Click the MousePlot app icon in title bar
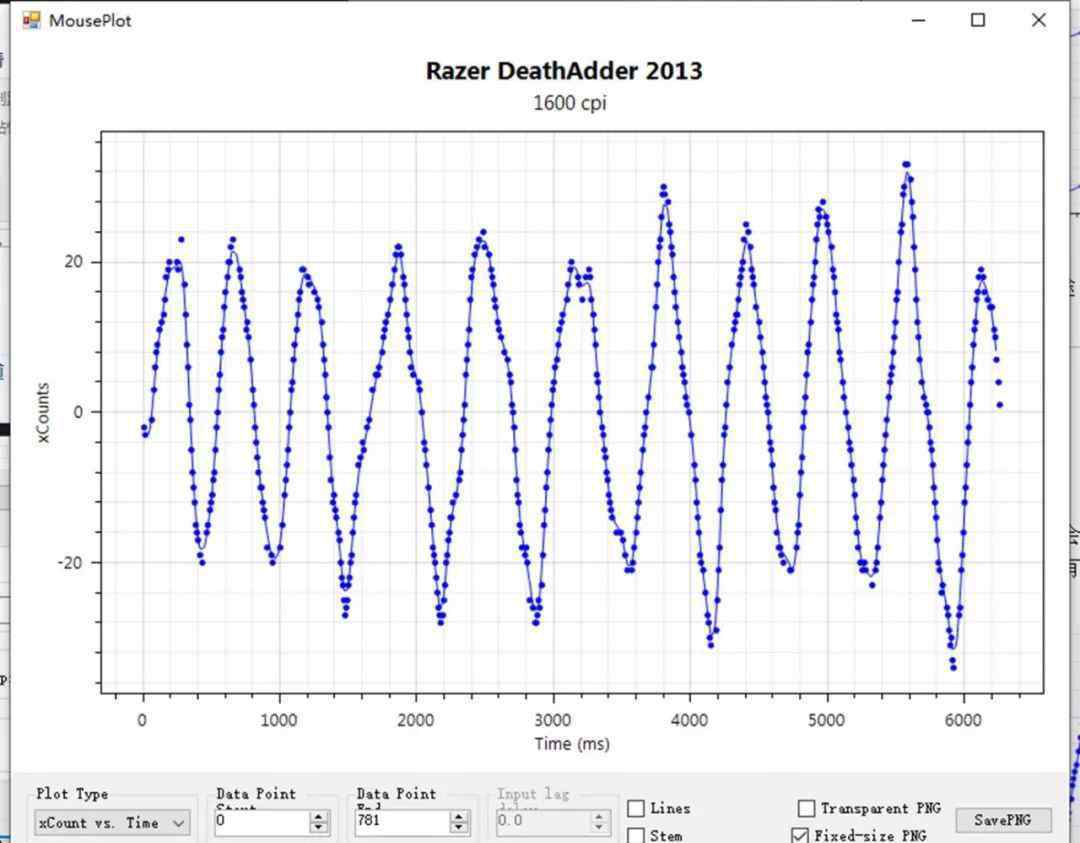Image resolution: width=1080 pixels, height=843 pixels. (x=31, y=20)
